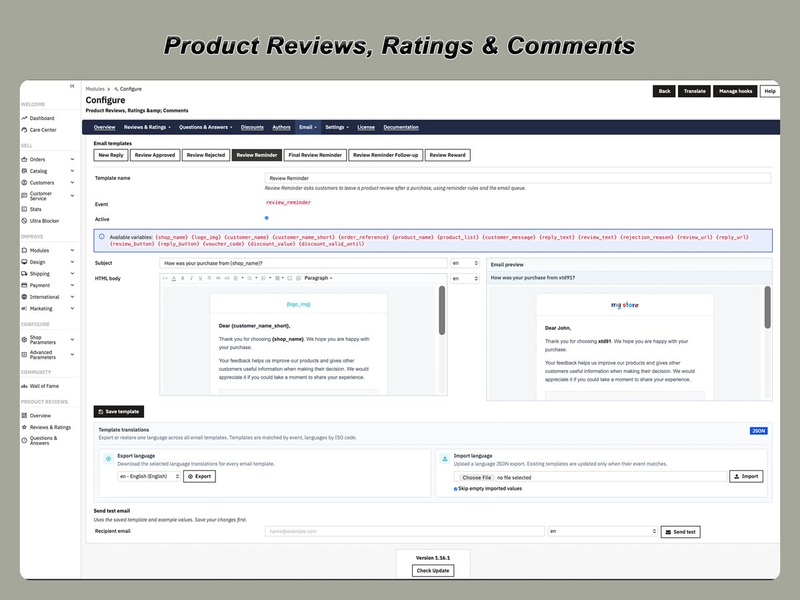Click the Shop Parameters gear icon
This screenshot has width=800, height=600.
[x=24, y=340]
